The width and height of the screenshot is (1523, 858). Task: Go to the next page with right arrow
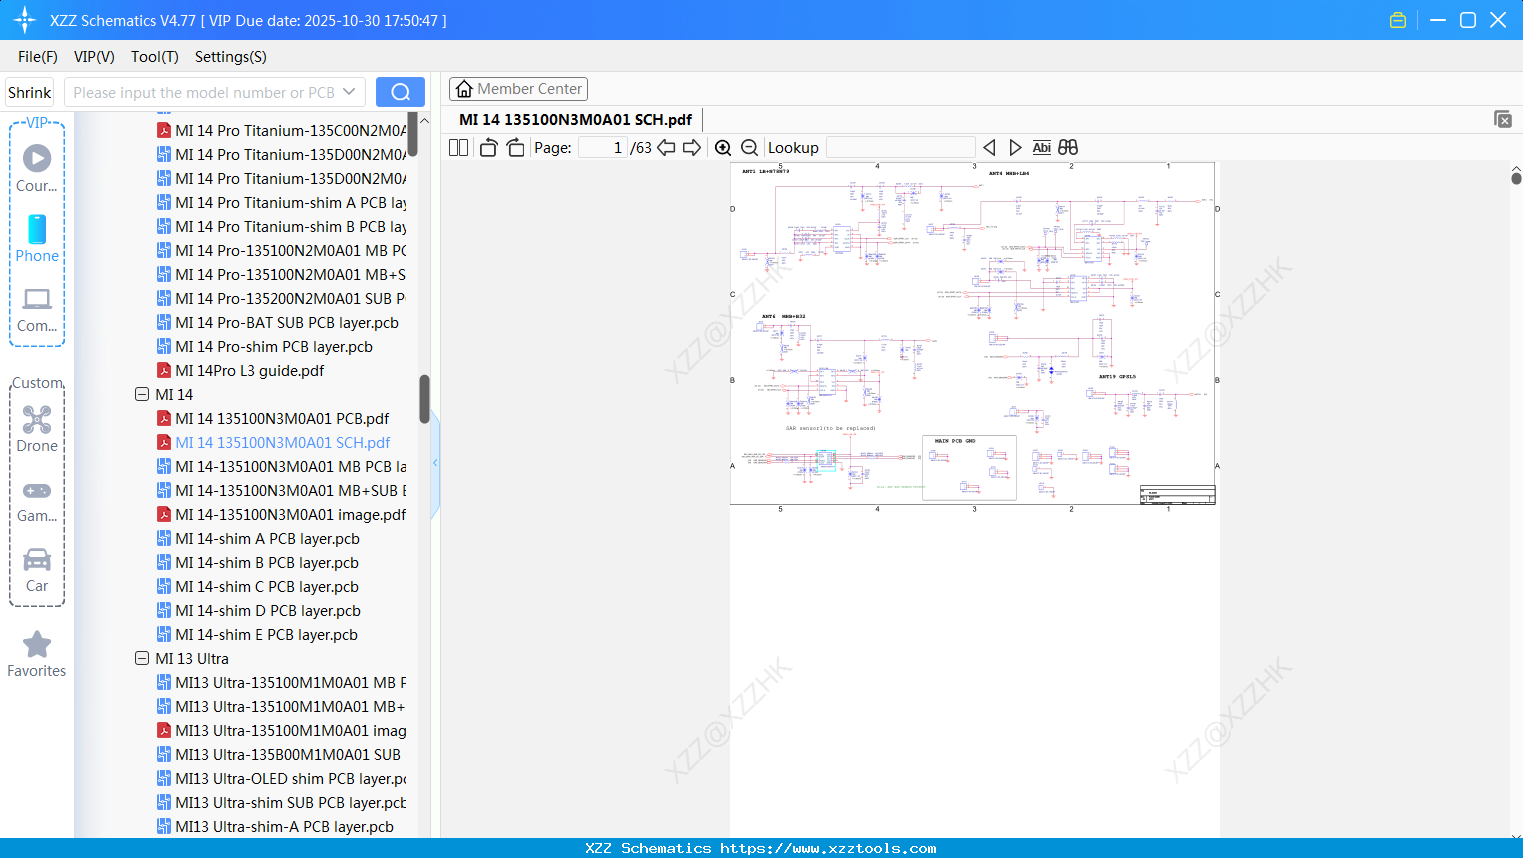tap(692, 148)
